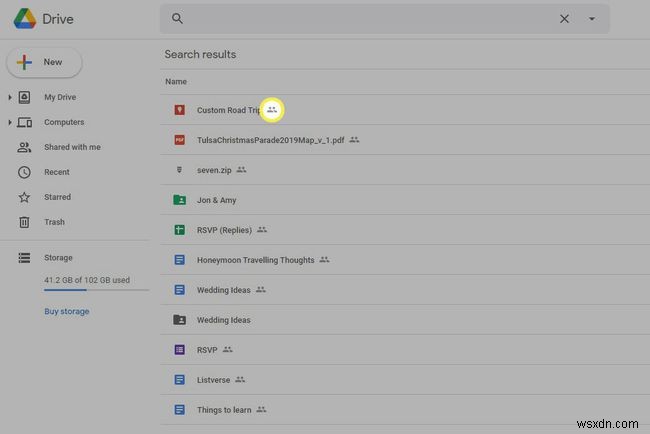Expand the Computers tree arrow

10,122
